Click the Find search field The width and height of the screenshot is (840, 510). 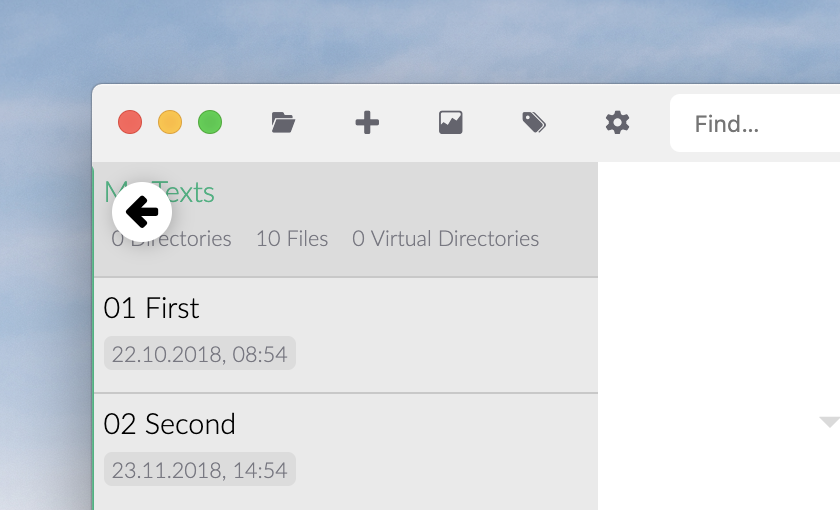[x=760, y=124]
